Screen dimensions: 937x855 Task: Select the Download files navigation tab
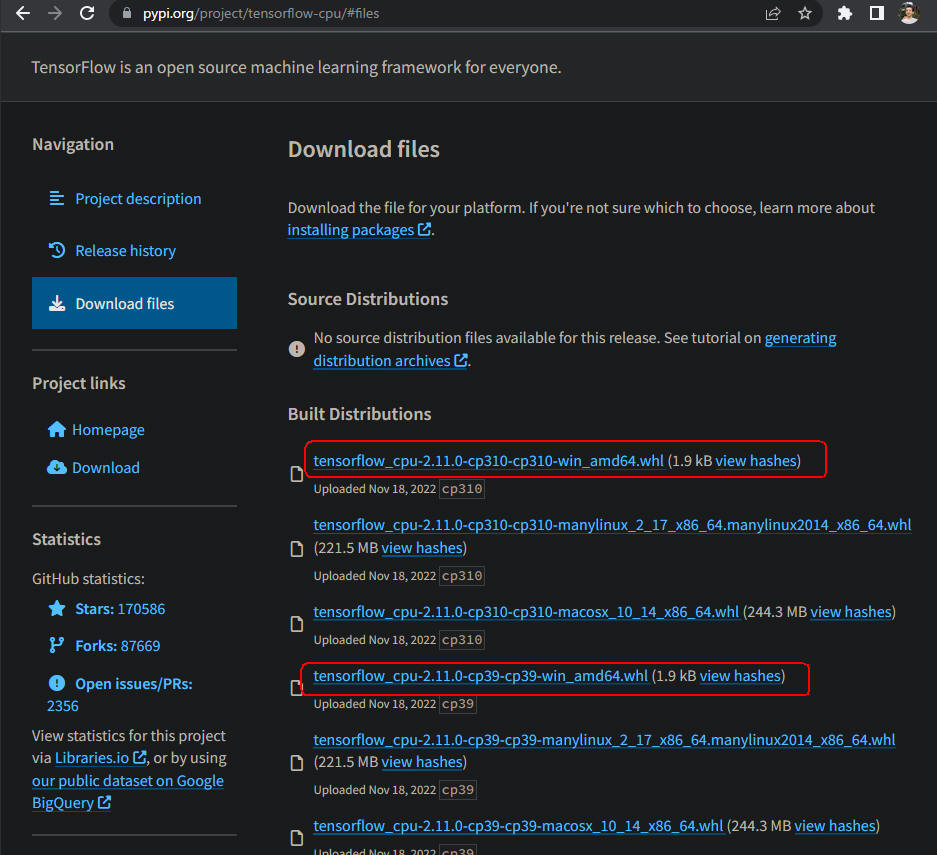134,303
